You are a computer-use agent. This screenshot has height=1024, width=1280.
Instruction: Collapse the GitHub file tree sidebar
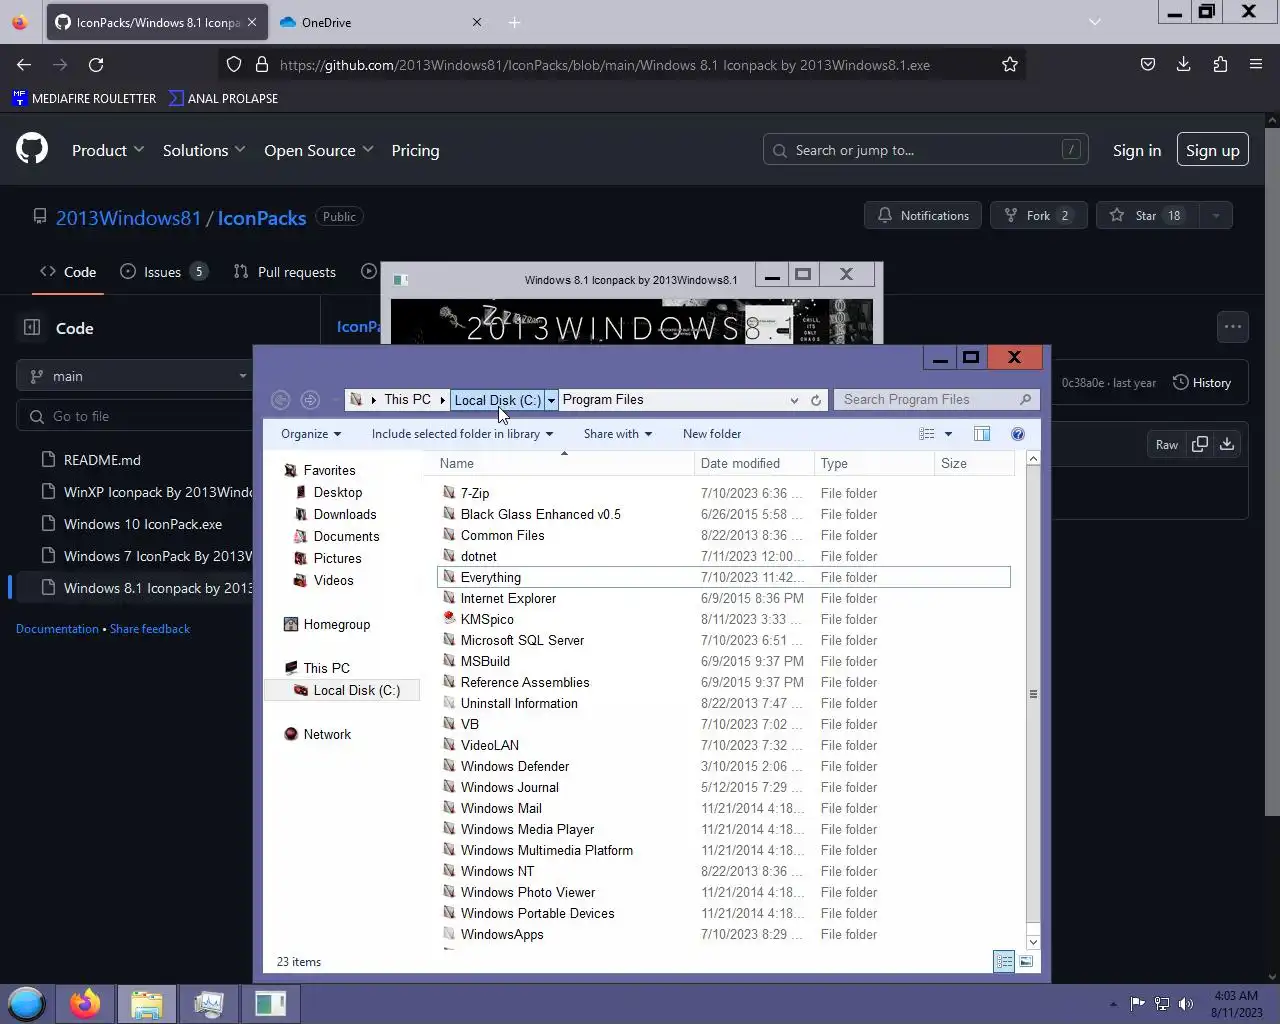coord(32,328)
